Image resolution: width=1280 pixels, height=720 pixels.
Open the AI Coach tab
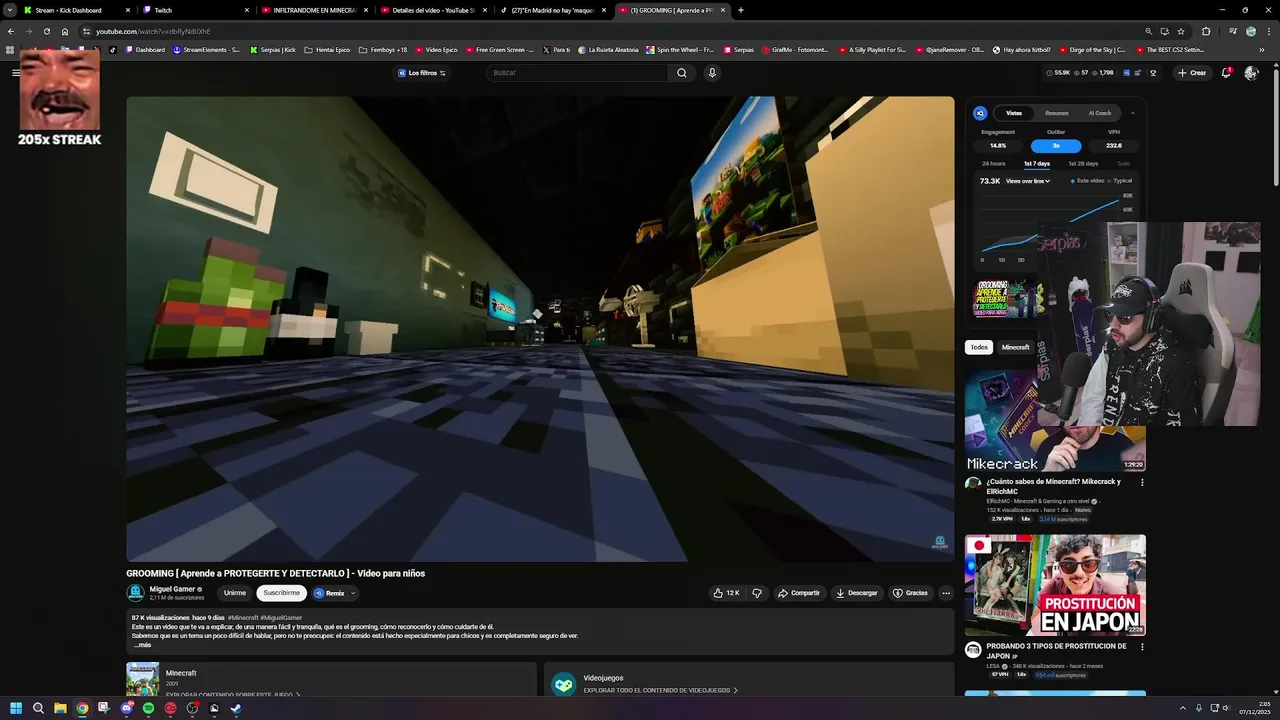(1100, 113)
